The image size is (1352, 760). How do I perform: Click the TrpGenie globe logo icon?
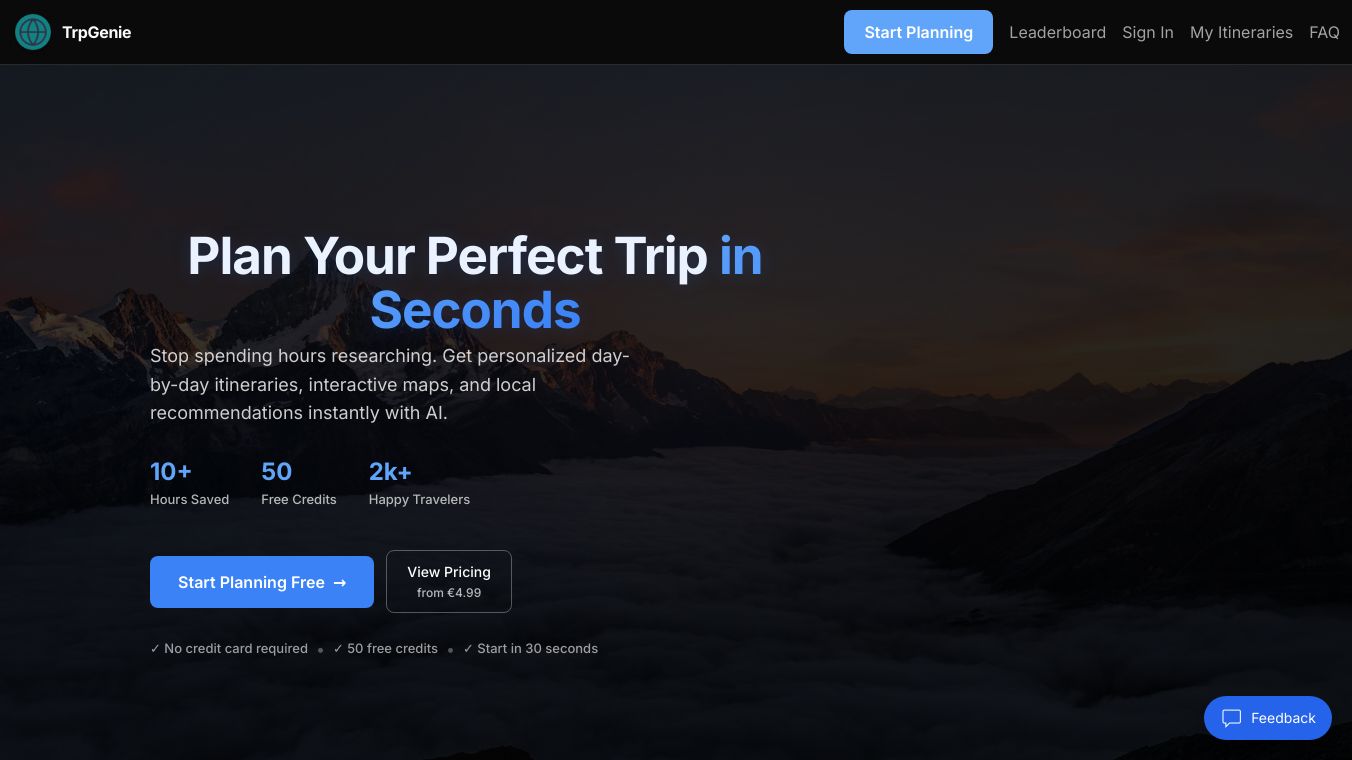(33, 32)
